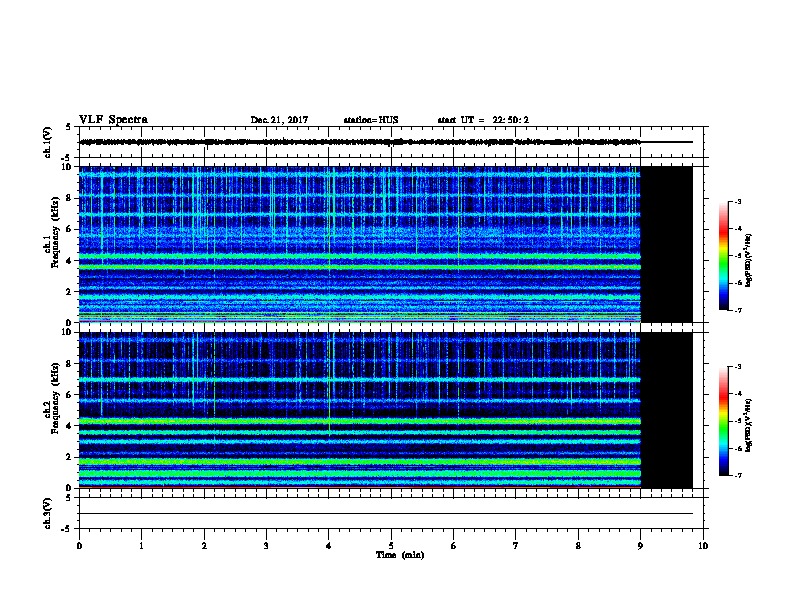792x612 pixels.
Task: Click the "-5" tick on ch.2 color bar
Action: [737, 421]
